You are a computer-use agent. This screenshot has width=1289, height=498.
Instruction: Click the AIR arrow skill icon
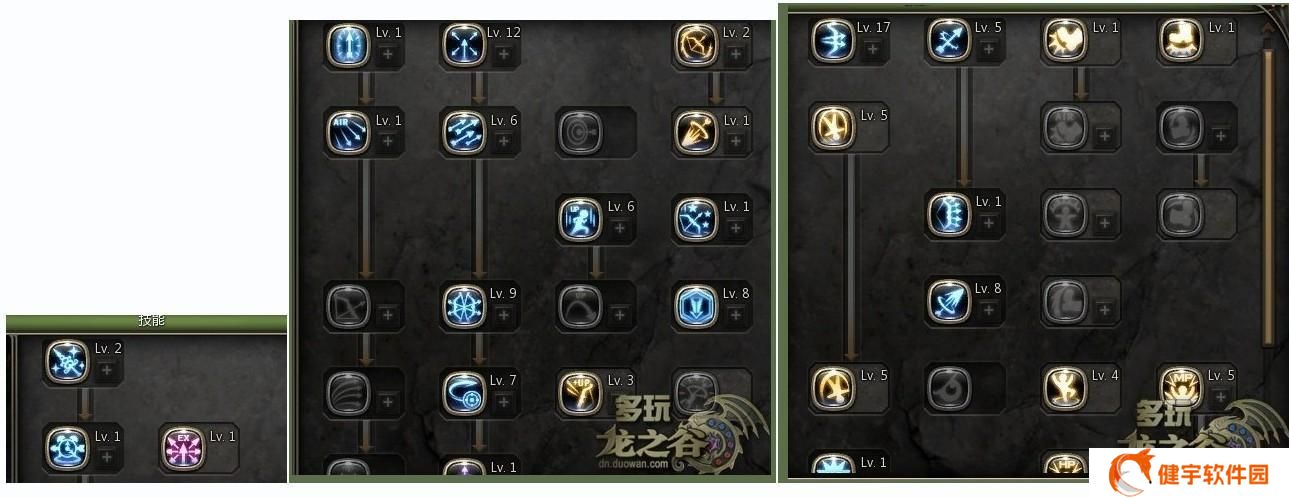[x=349, y=132]
